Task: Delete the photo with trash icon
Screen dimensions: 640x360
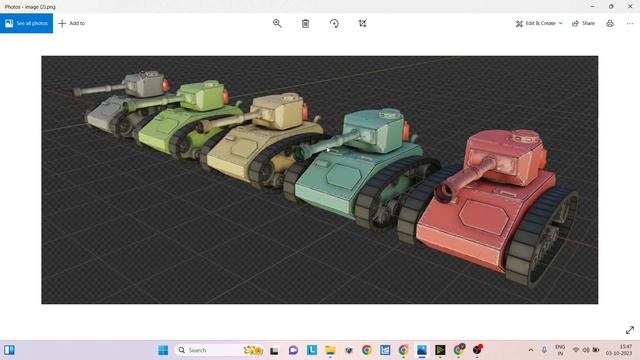Action: (x=305, y=23)
